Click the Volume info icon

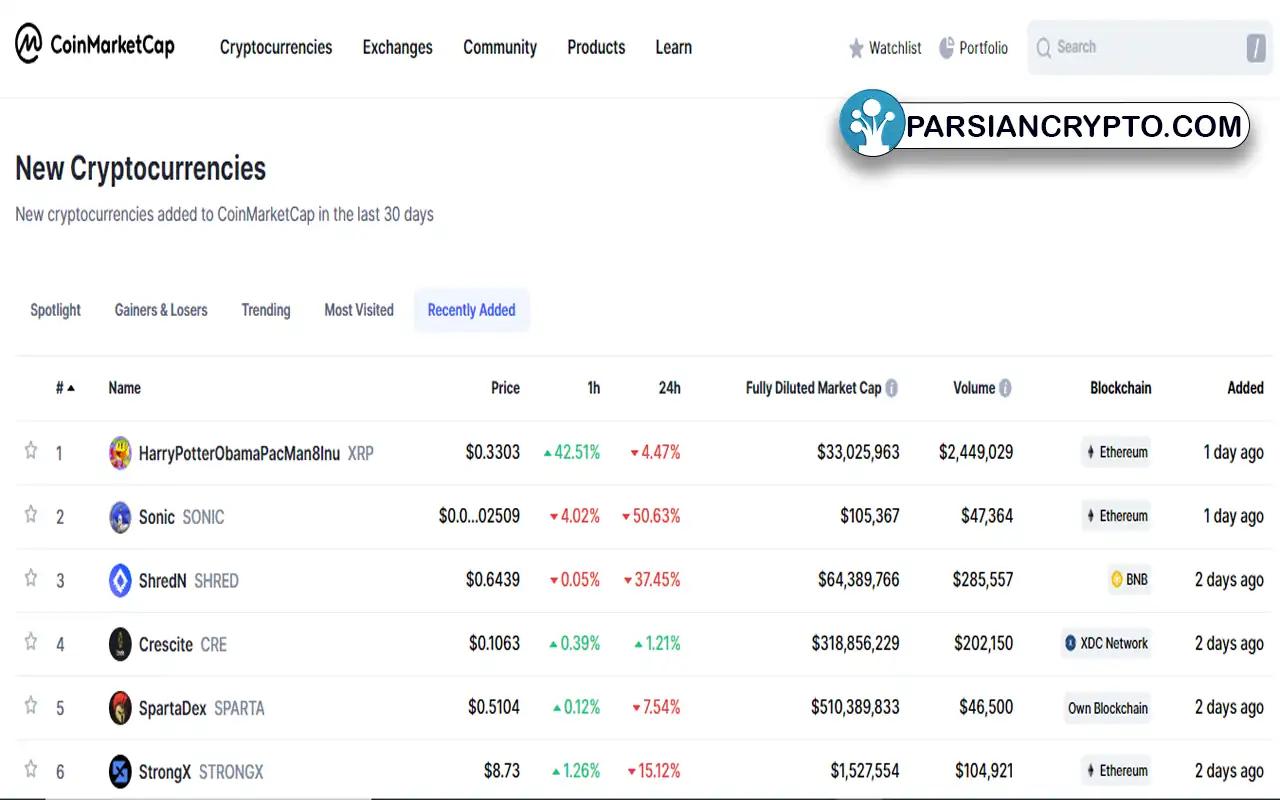point(1005,388)
